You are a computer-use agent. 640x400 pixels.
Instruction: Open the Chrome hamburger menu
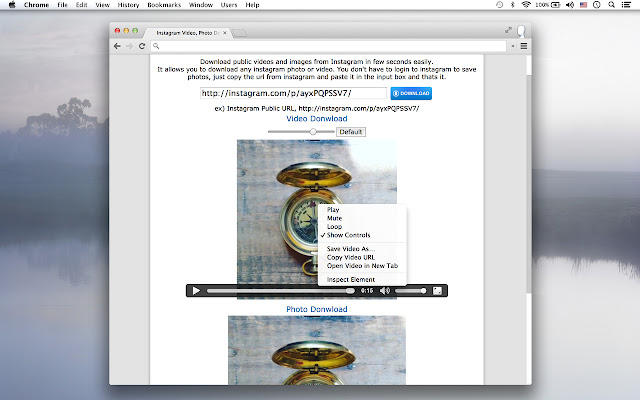[x=524, y=46]
